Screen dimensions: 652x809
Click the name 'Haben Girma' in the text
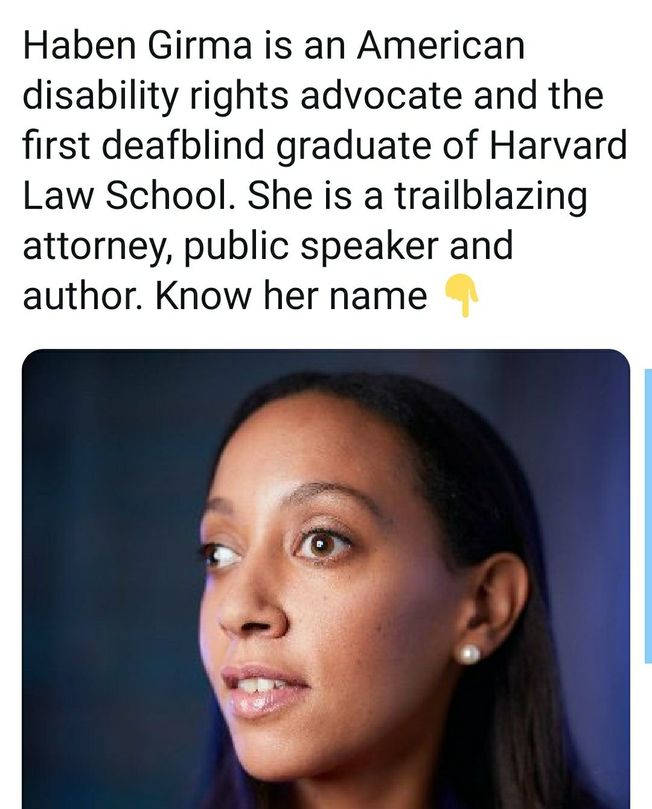tap(136, 45)
